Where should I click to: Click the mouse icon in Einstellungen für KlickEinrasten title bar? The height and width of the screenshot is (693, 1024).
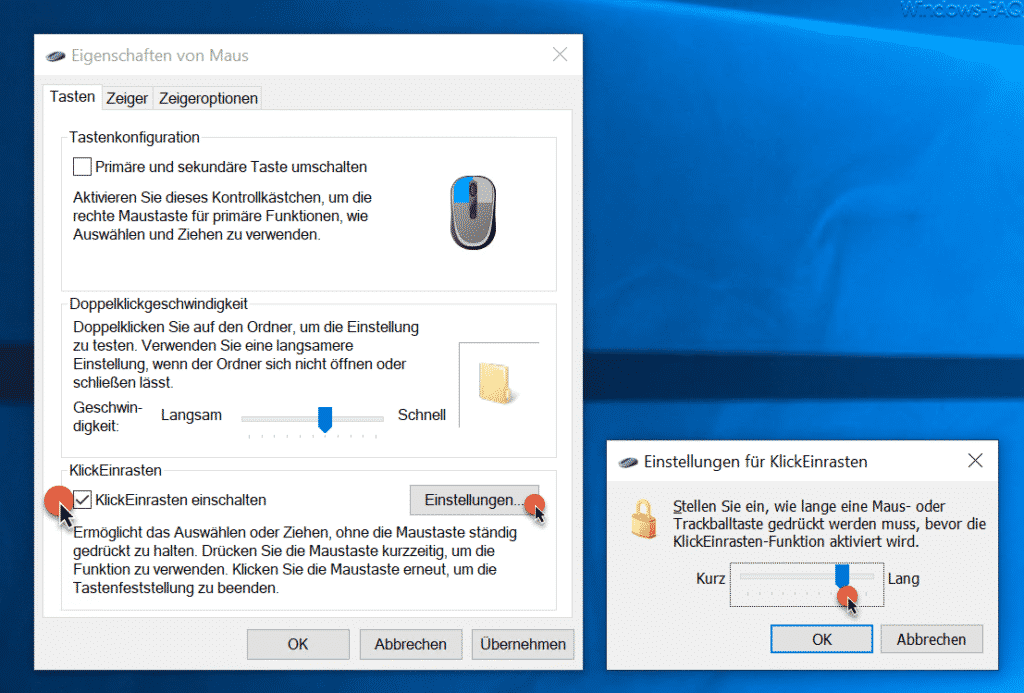click(x=628, y=462)
